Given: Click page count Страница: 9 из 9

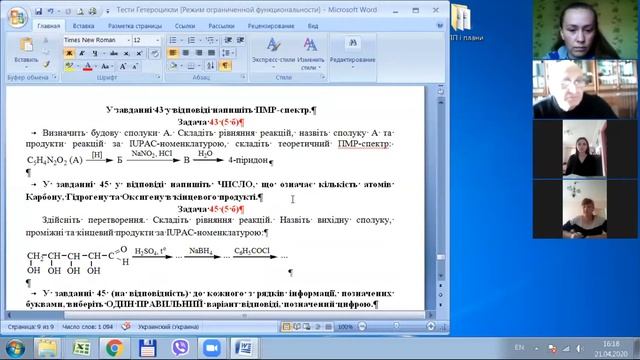Looking at the screenshot, I should pyautogui.click(x=30, y=327).
